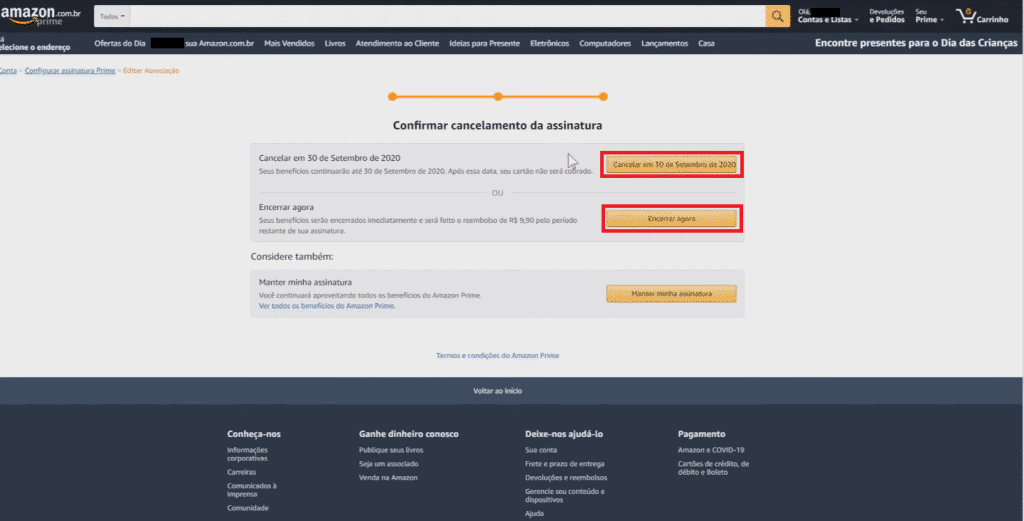Open Ideias para Presente
The height and width of the screenshot is (521, 1024).
[485, 43]
